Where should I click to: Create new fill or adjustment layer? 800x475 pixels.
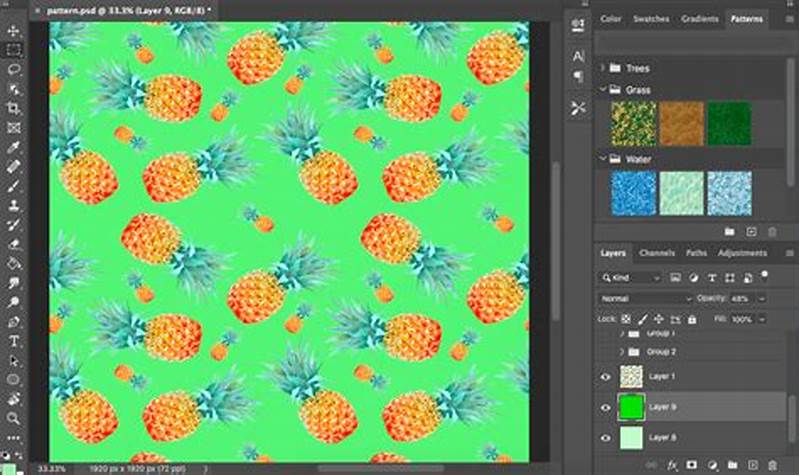pos(712,465)
